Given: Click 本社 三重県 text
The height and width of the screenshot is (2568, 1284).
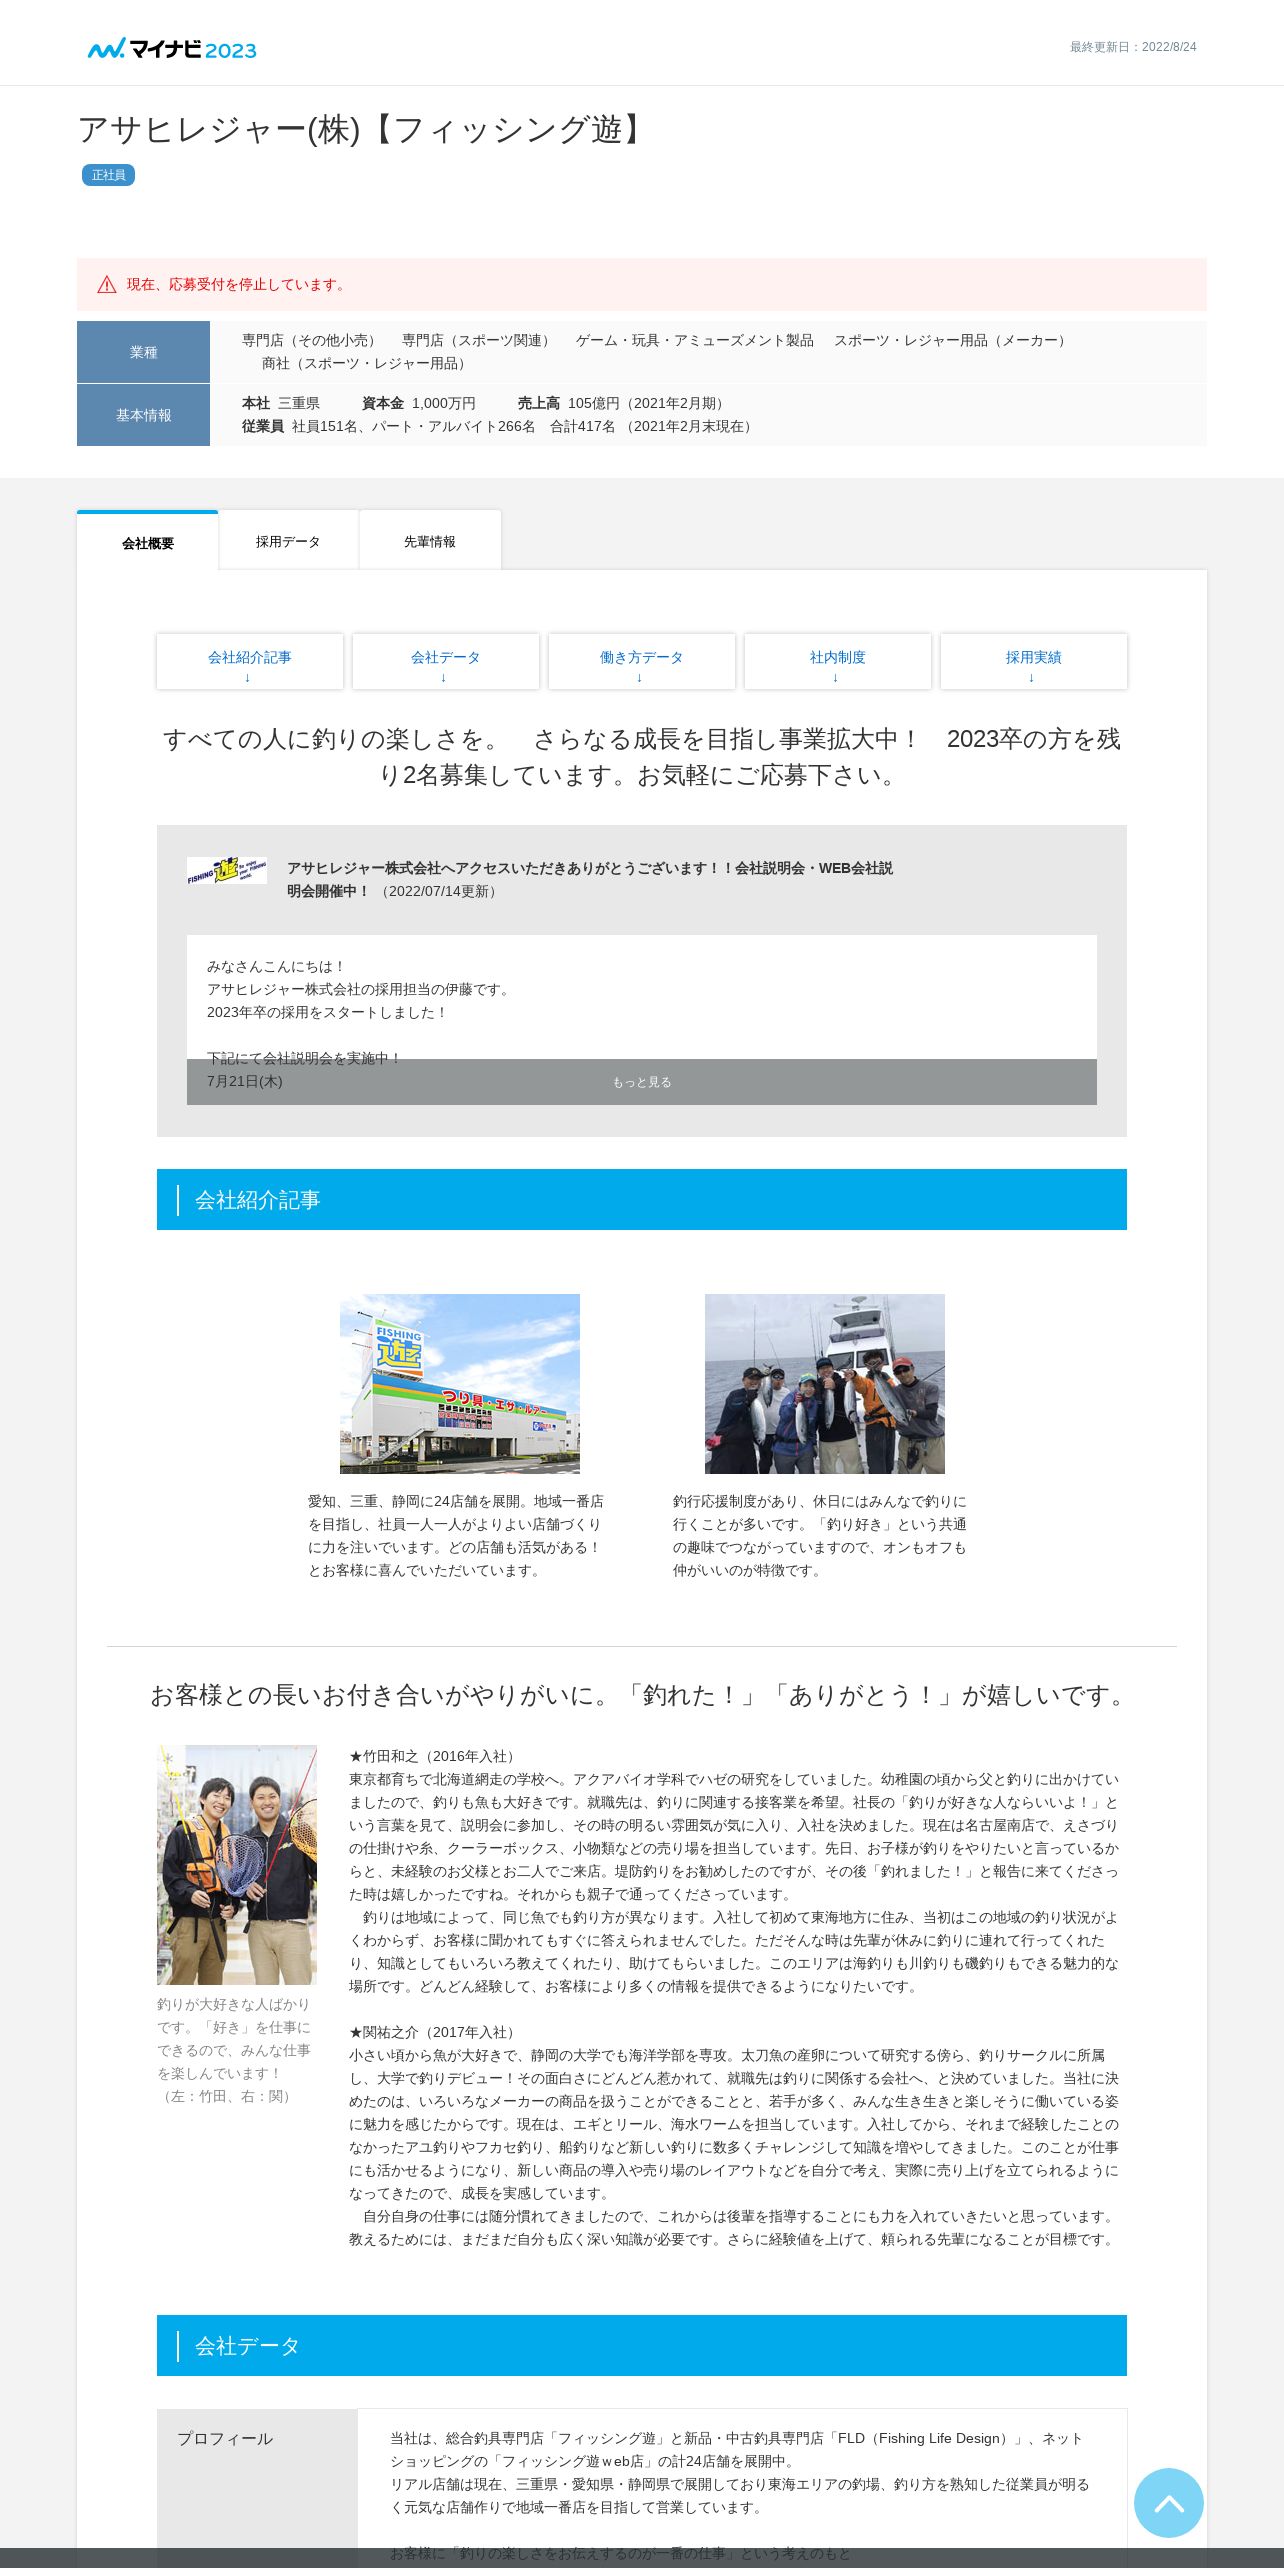Looking at the screenshot, I should pyautogui.click(x=281, y=404).
